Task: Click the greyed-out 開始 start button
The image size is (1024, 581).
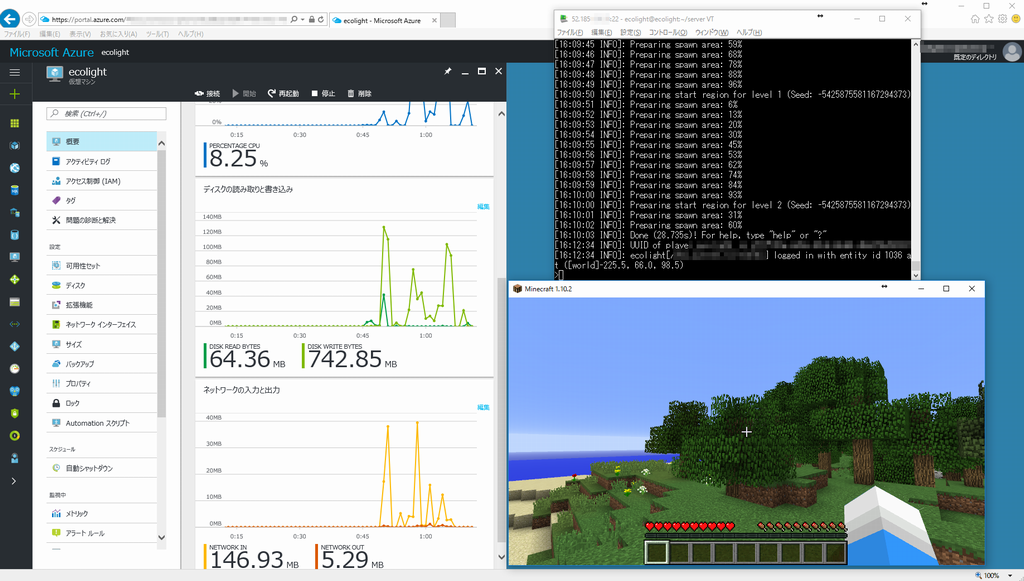Action: tap(244, 93)
